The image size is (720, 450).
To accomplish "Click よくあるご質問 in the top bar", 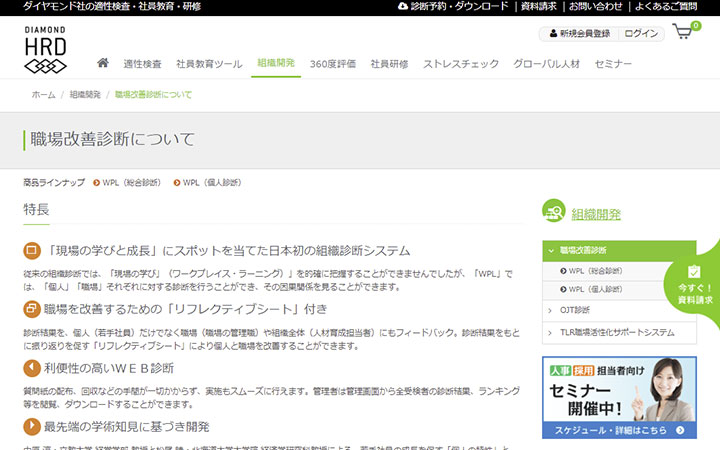I will pyautogui.click(x=666, y=6).
